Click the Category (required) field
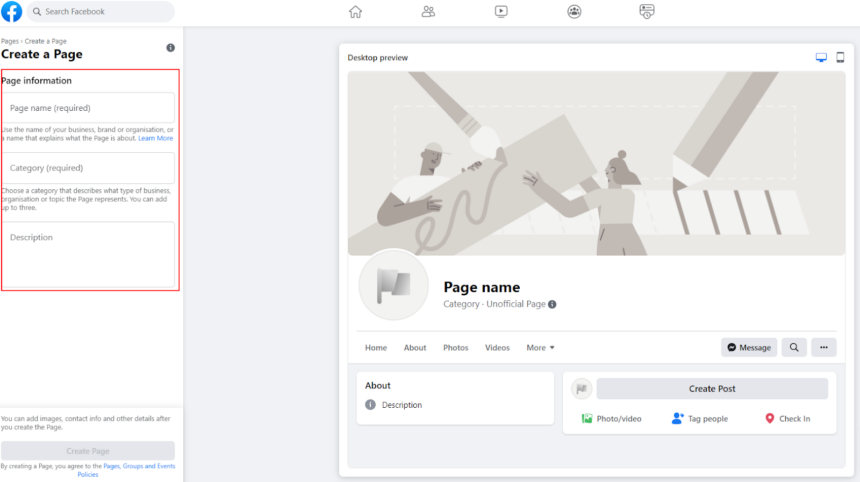The width and height of the screenshot is (860, 482). coord(89,168)
